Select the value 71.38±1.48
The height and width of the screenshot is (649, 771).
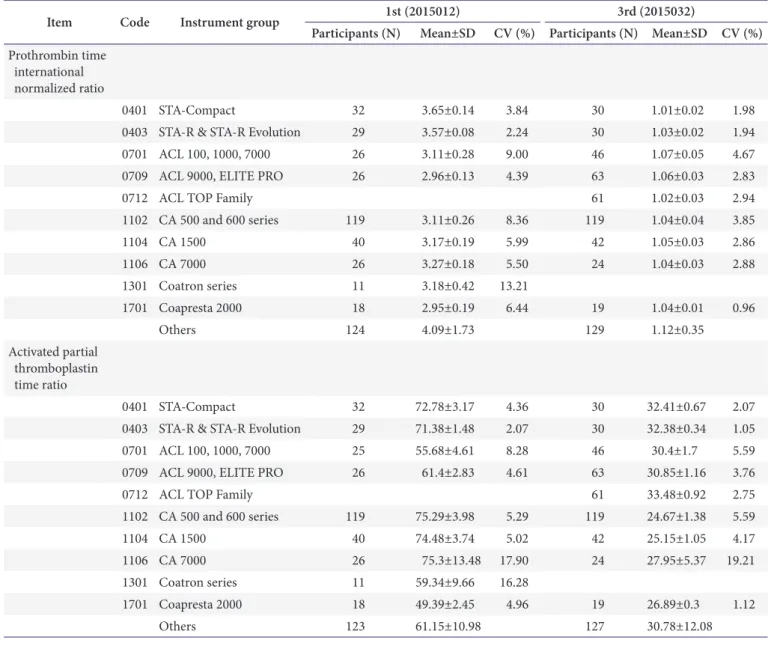coord(445,429)
